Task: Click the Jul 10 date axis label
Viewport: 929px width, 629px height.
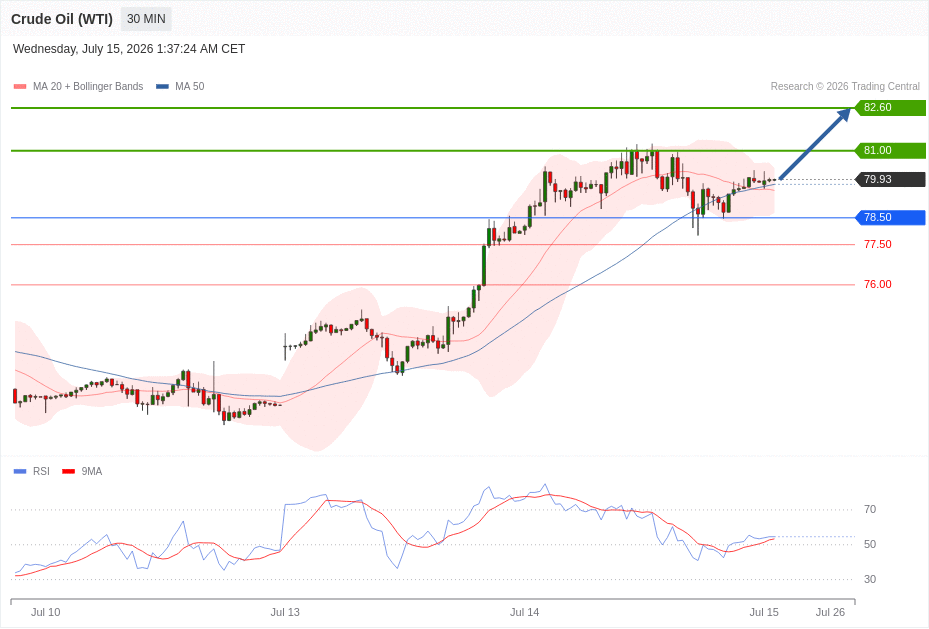Action: coord(46,612)
